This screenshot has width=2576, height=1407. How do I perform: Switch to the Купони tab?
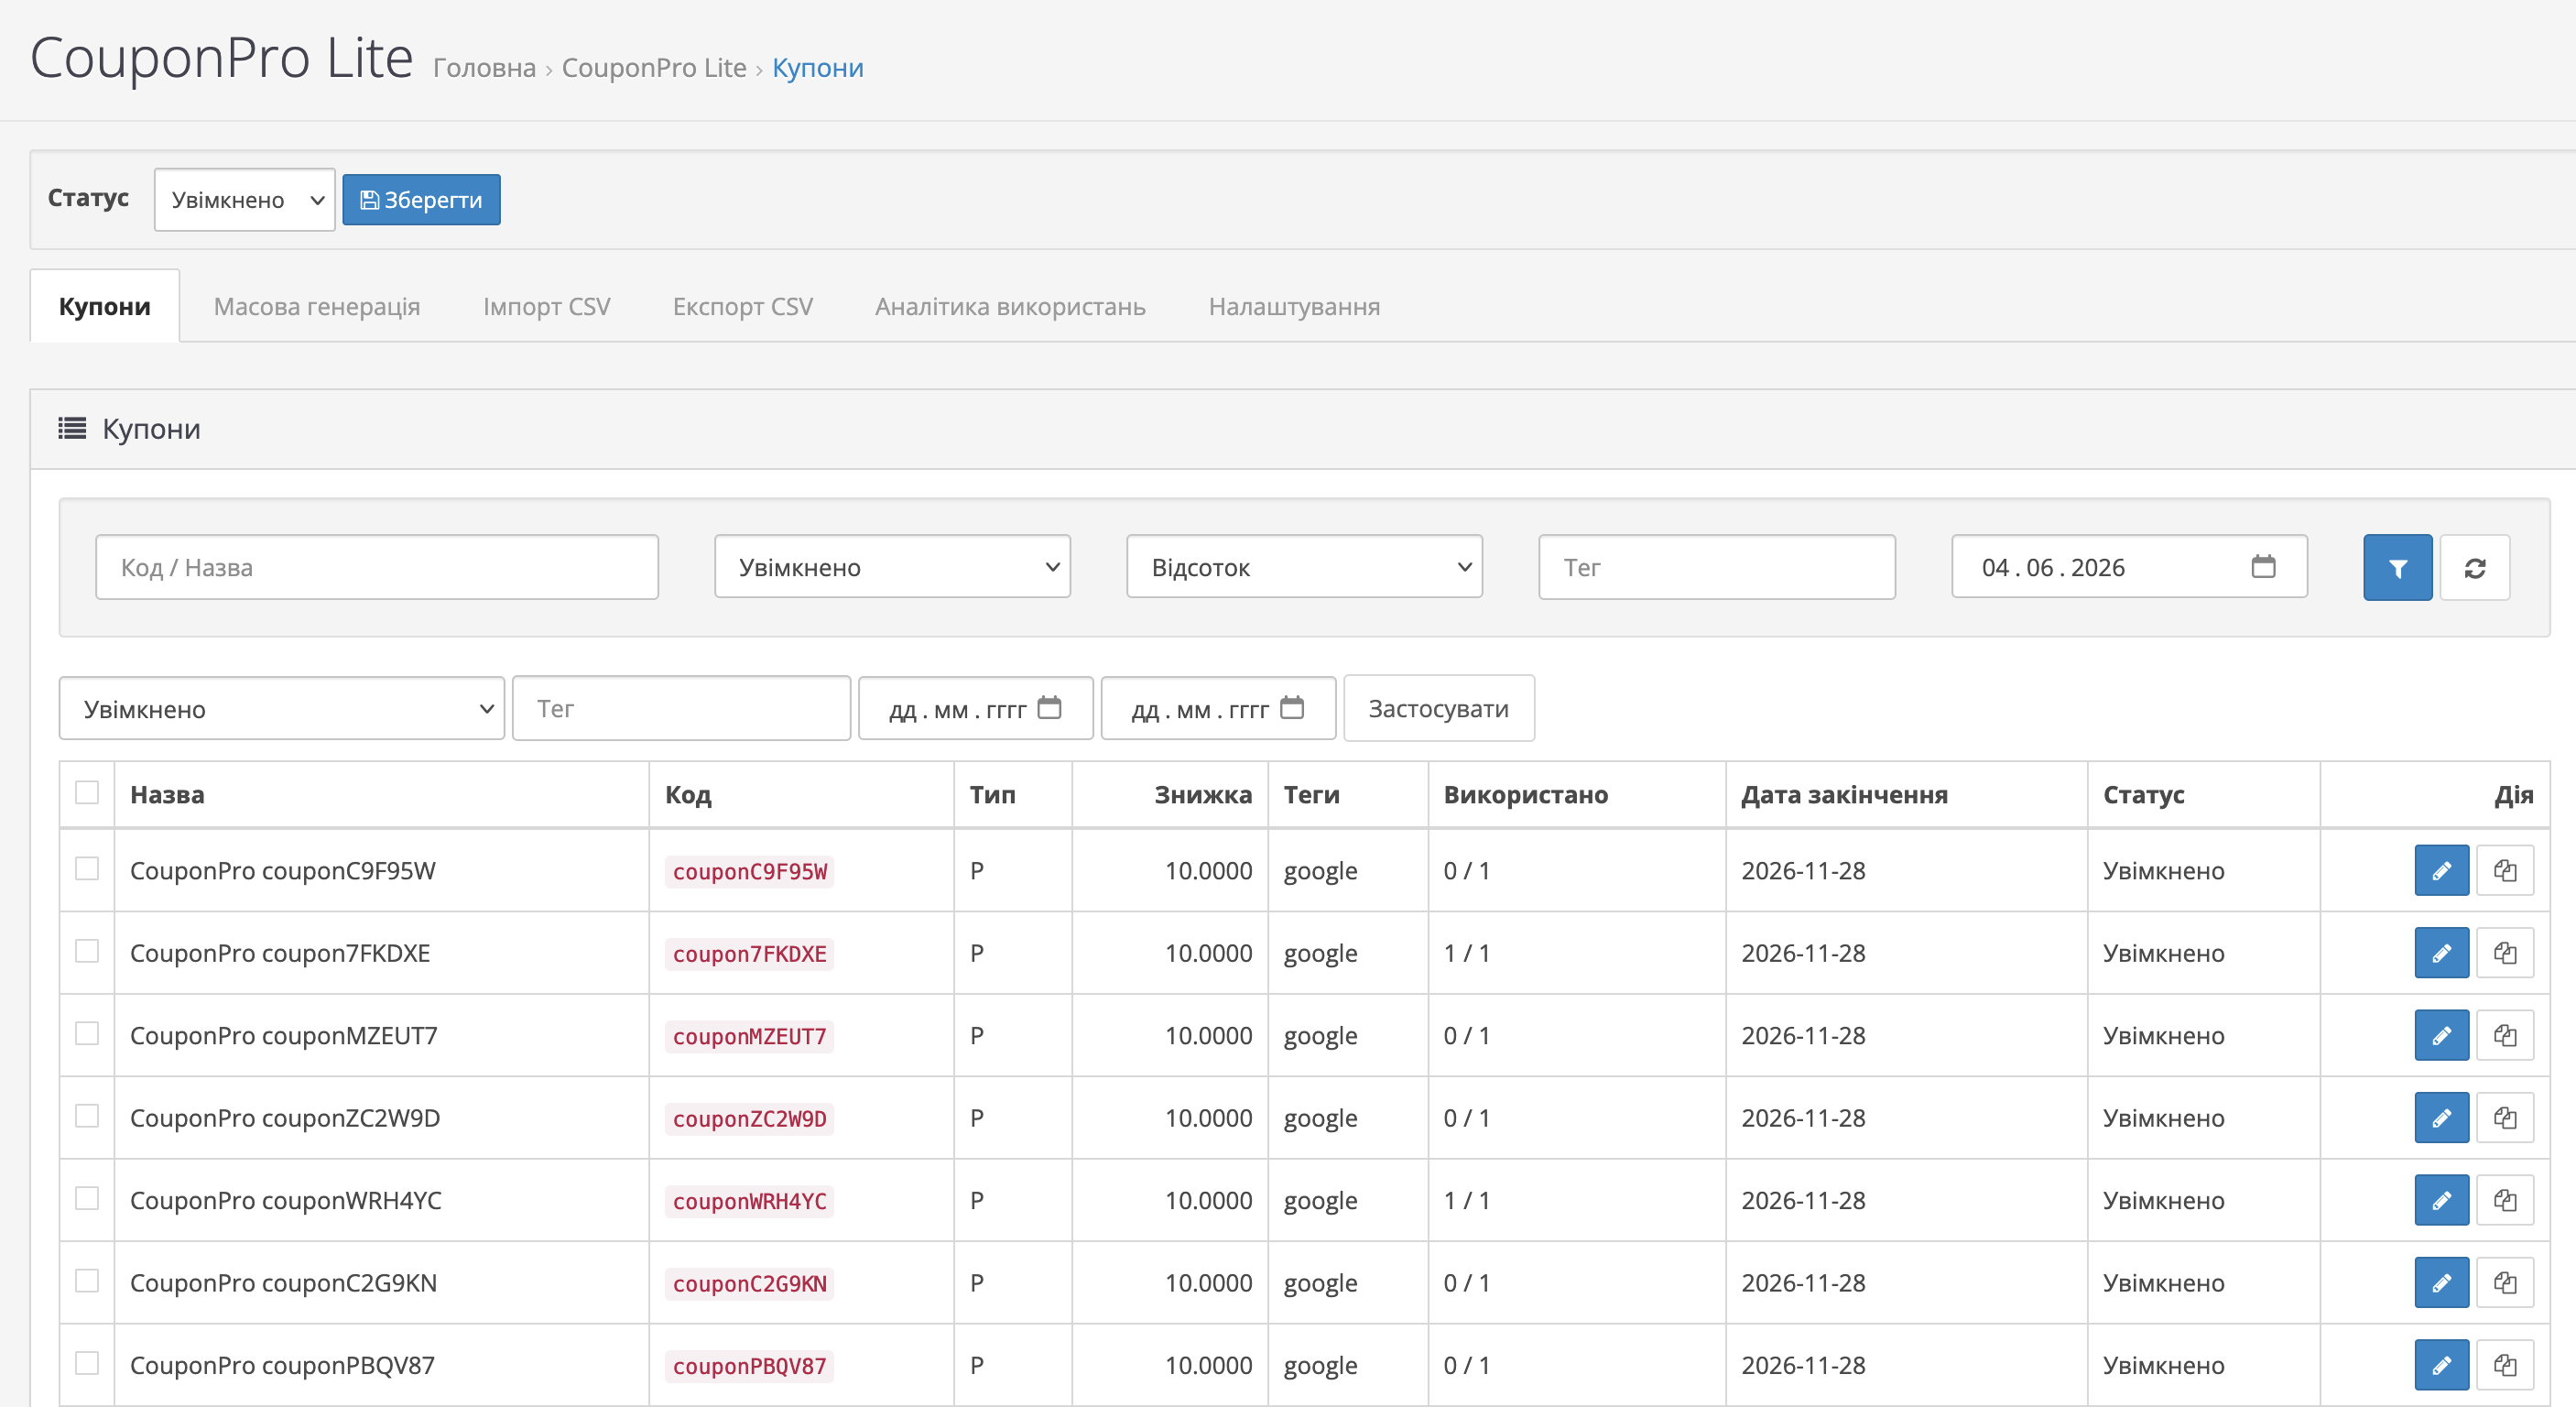pyautogui.click(x=105, y=306)
